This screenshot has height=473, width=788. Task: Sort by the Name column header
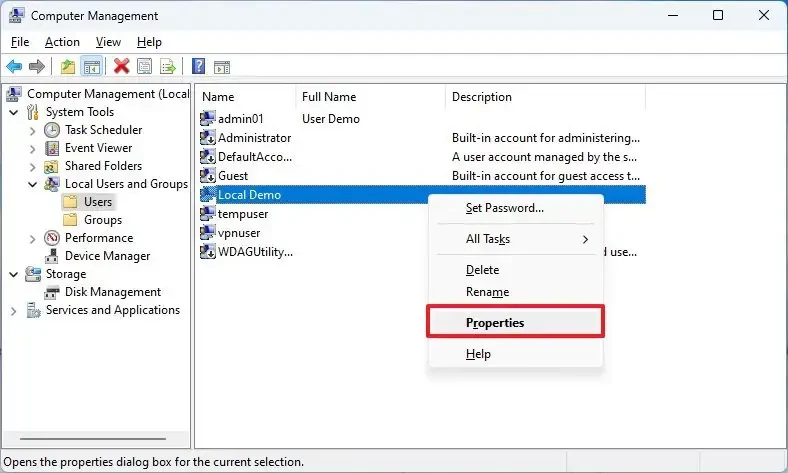[246, 97]
